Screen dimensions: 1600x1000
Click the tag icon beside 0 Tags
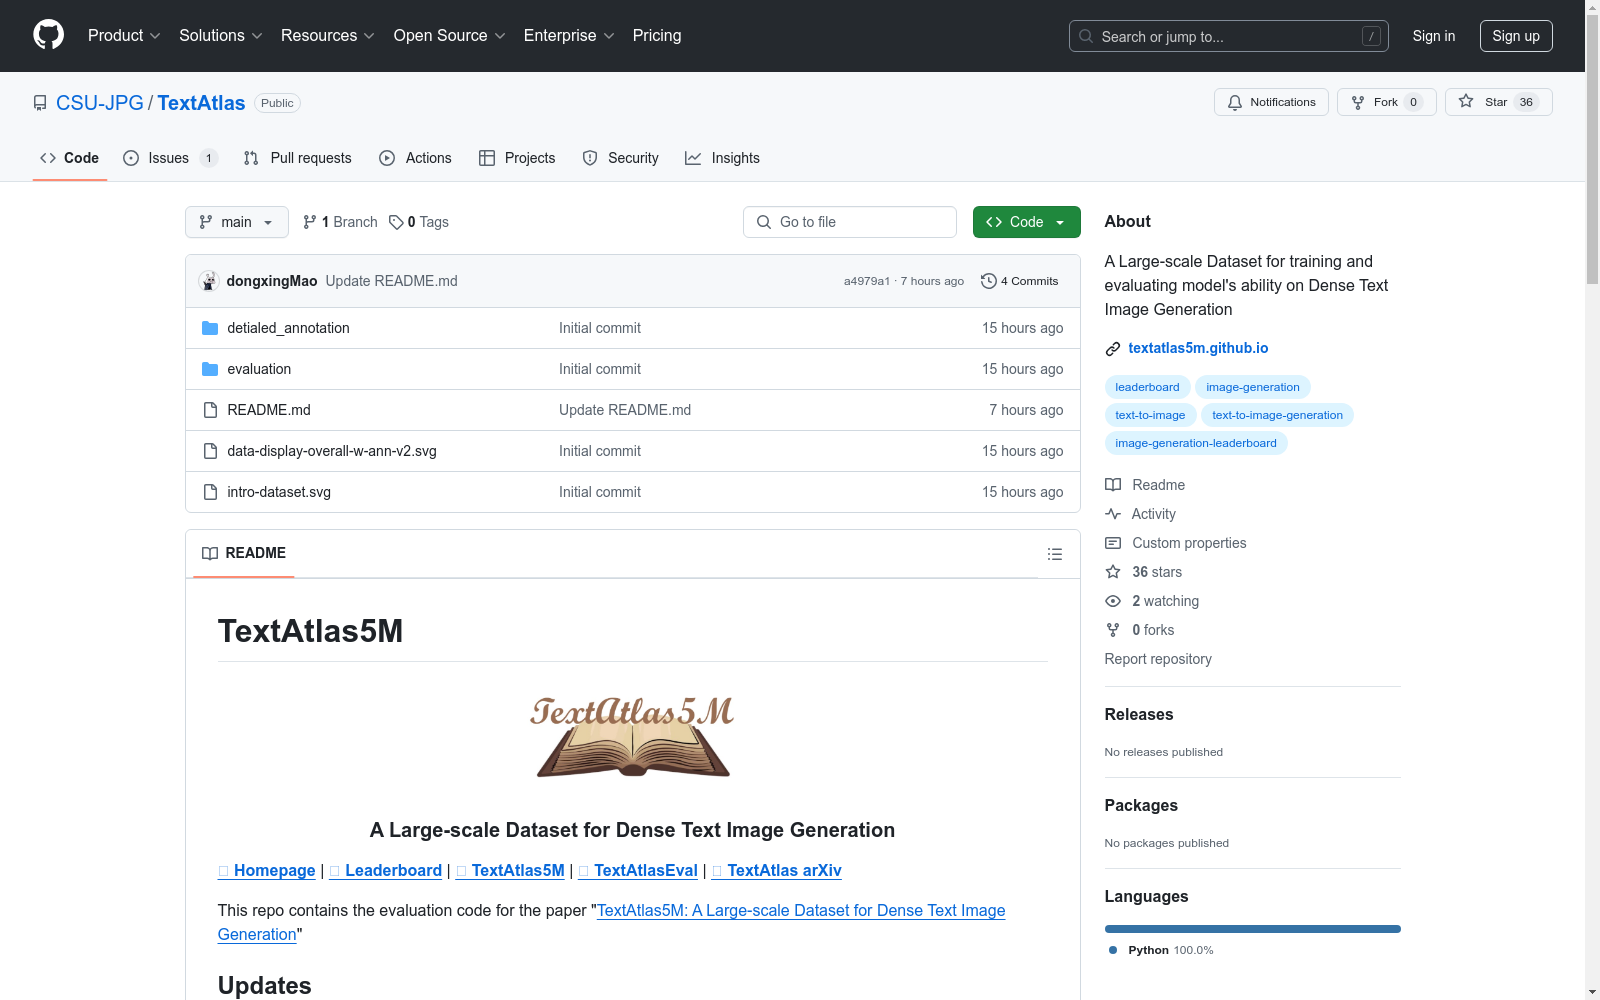pyautogui.click(x=396, y=222)
